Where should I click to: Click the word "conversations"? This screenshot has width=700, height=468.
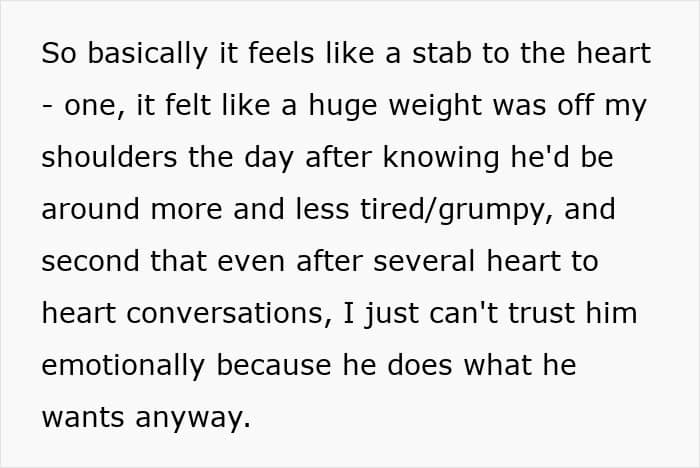204,314
